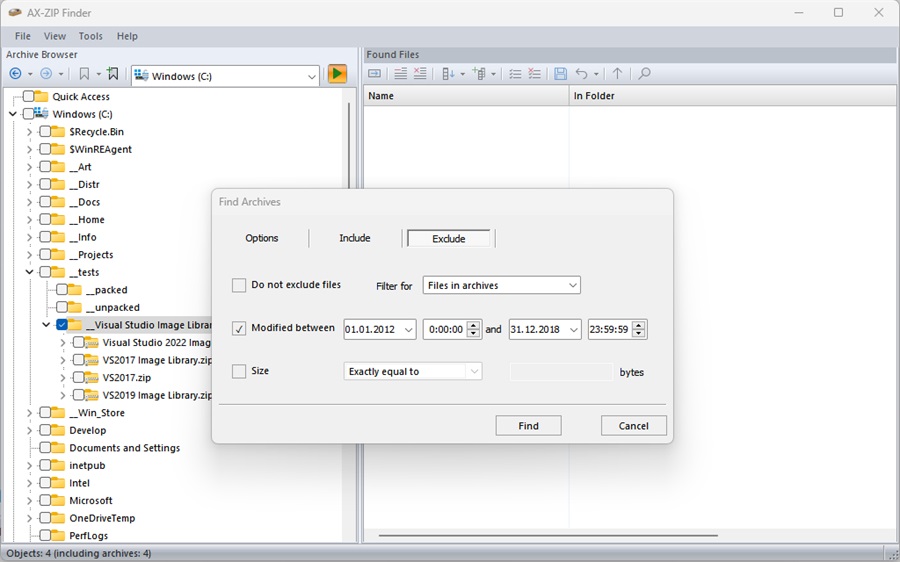900x562 pixels.
Task: Click the magnifier search icon
Action: pyautogui.click(x=645, y=73)
